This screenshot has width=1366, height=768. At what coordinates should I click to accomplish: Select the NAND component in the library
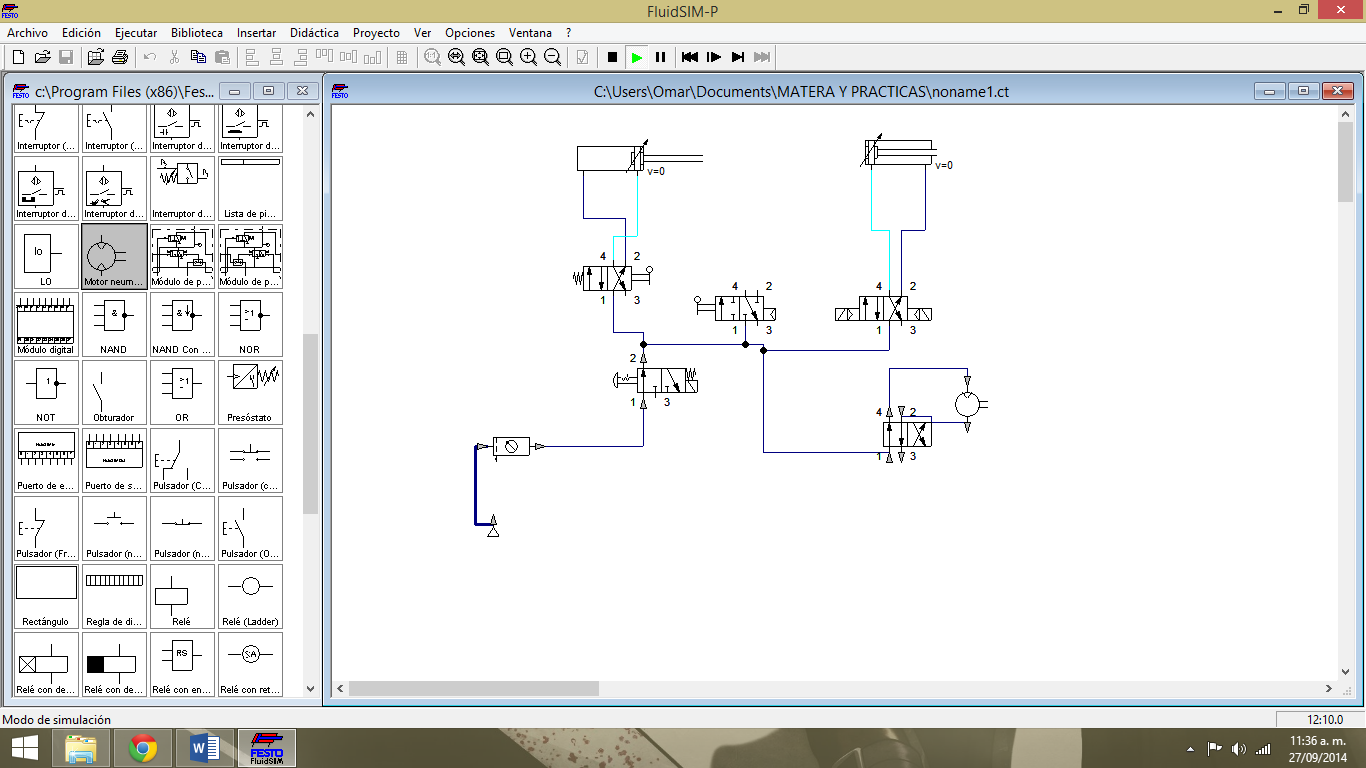pyautogui.click(x=113, y=324)
